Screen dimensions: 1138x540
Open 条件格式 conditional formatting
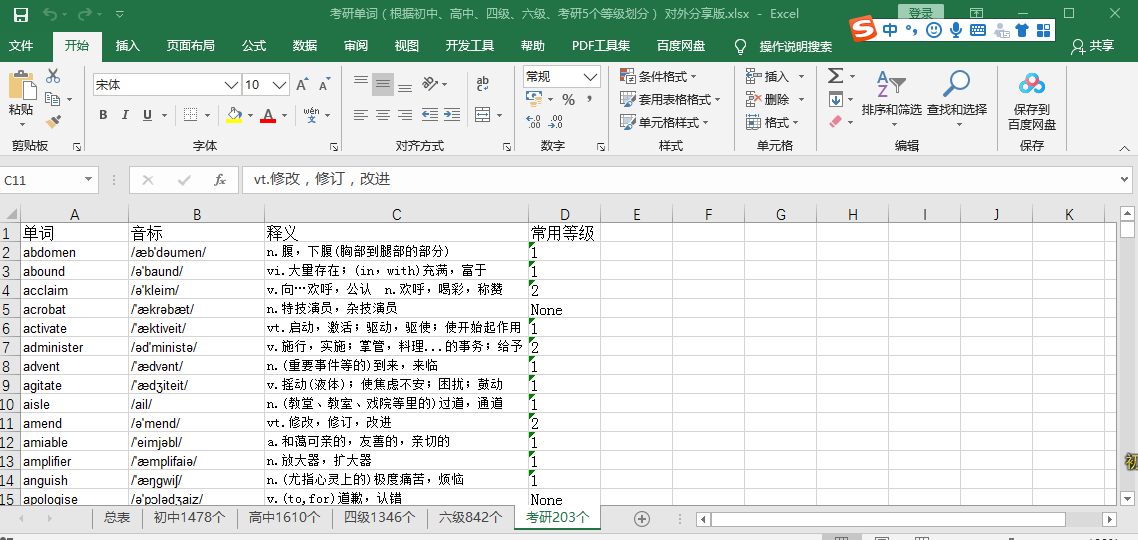658,76
